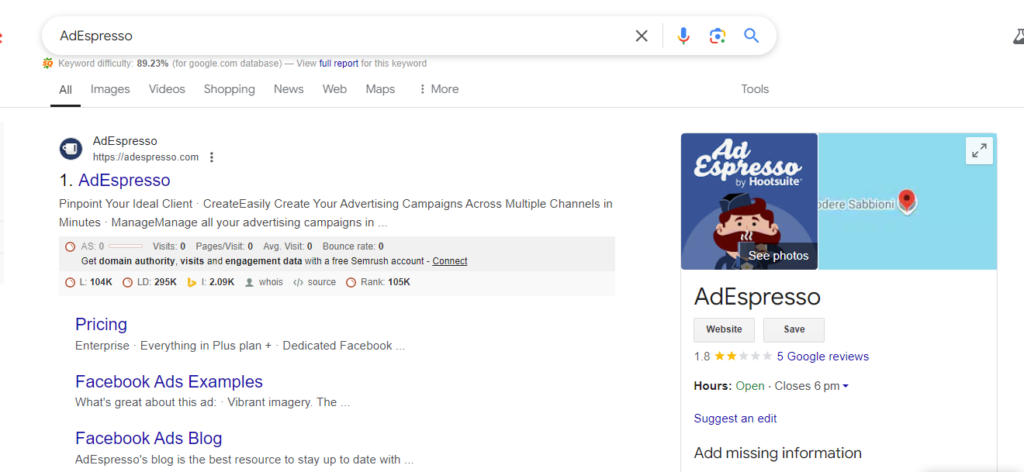The width and height of the screenshot is (1024, 472).
Task: Open the 5 Google reviews link
Action: pyautogui.click(x=823, y=356)
